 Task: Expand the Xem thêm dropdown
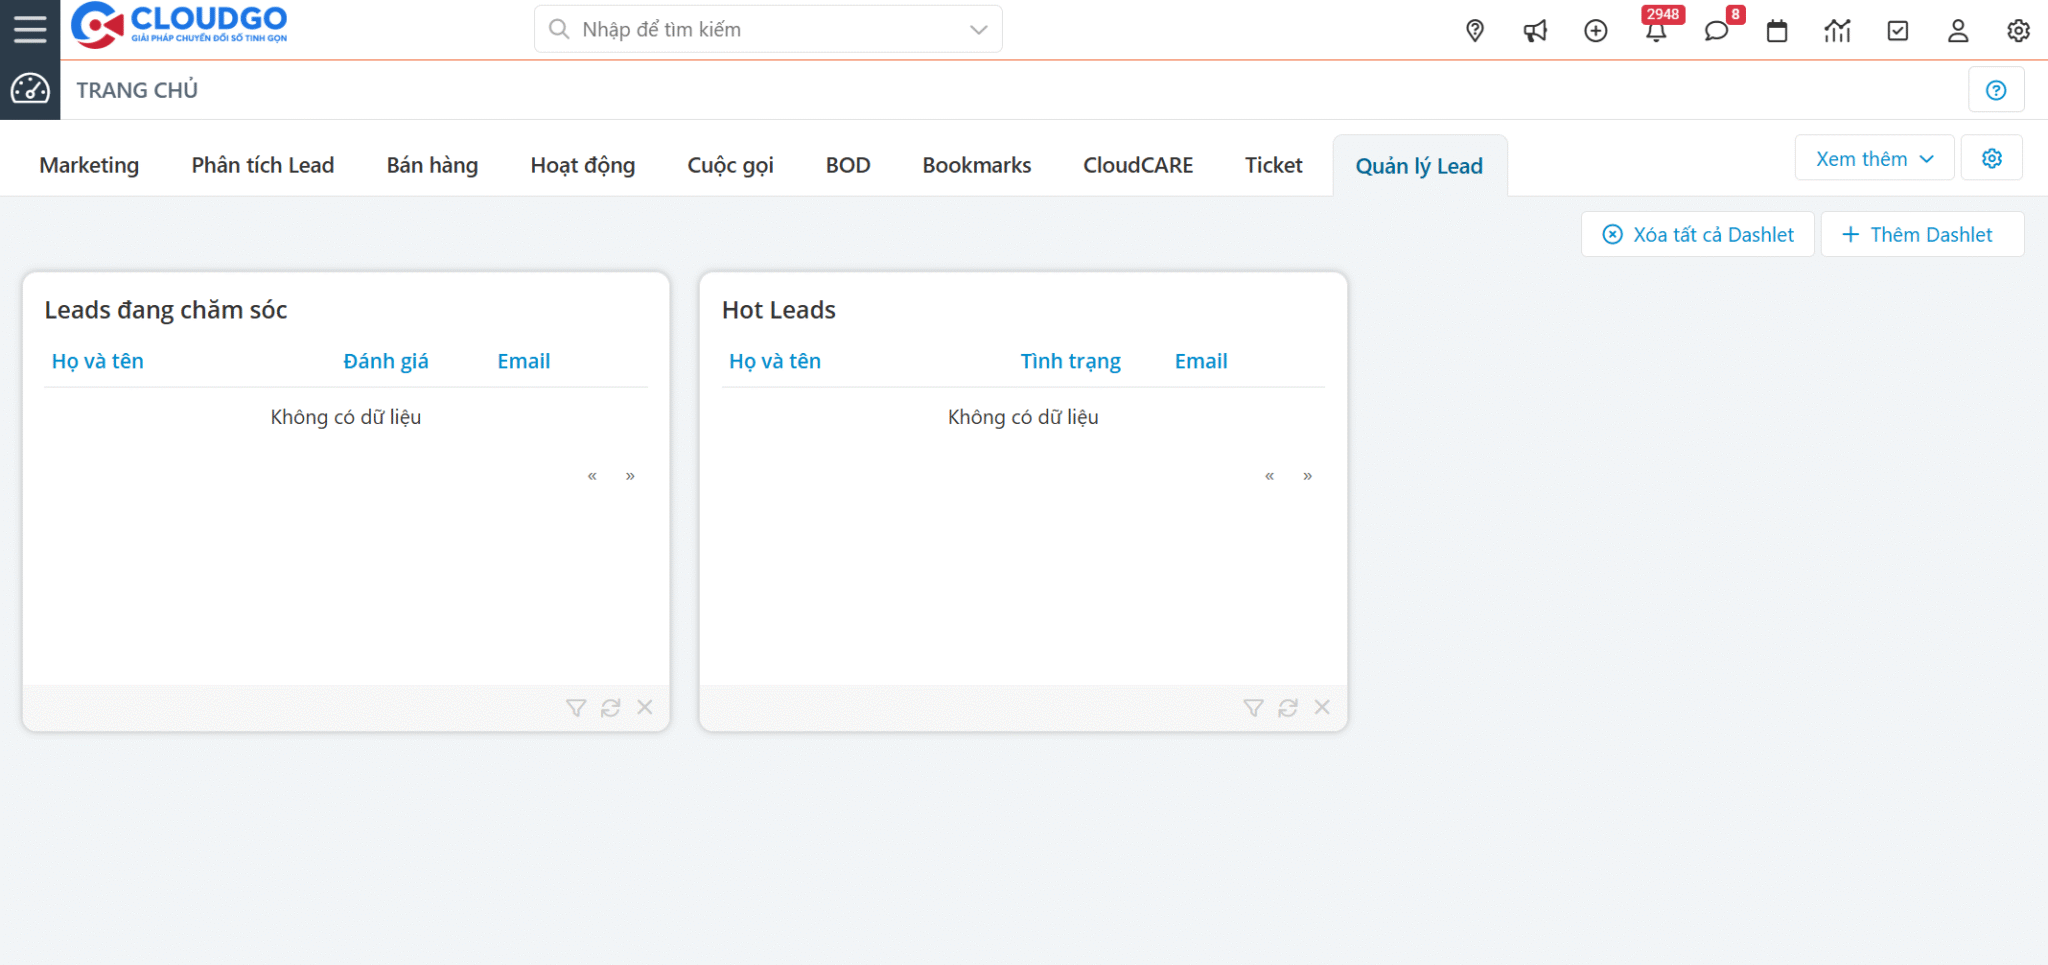click(x=1874, y=158)
